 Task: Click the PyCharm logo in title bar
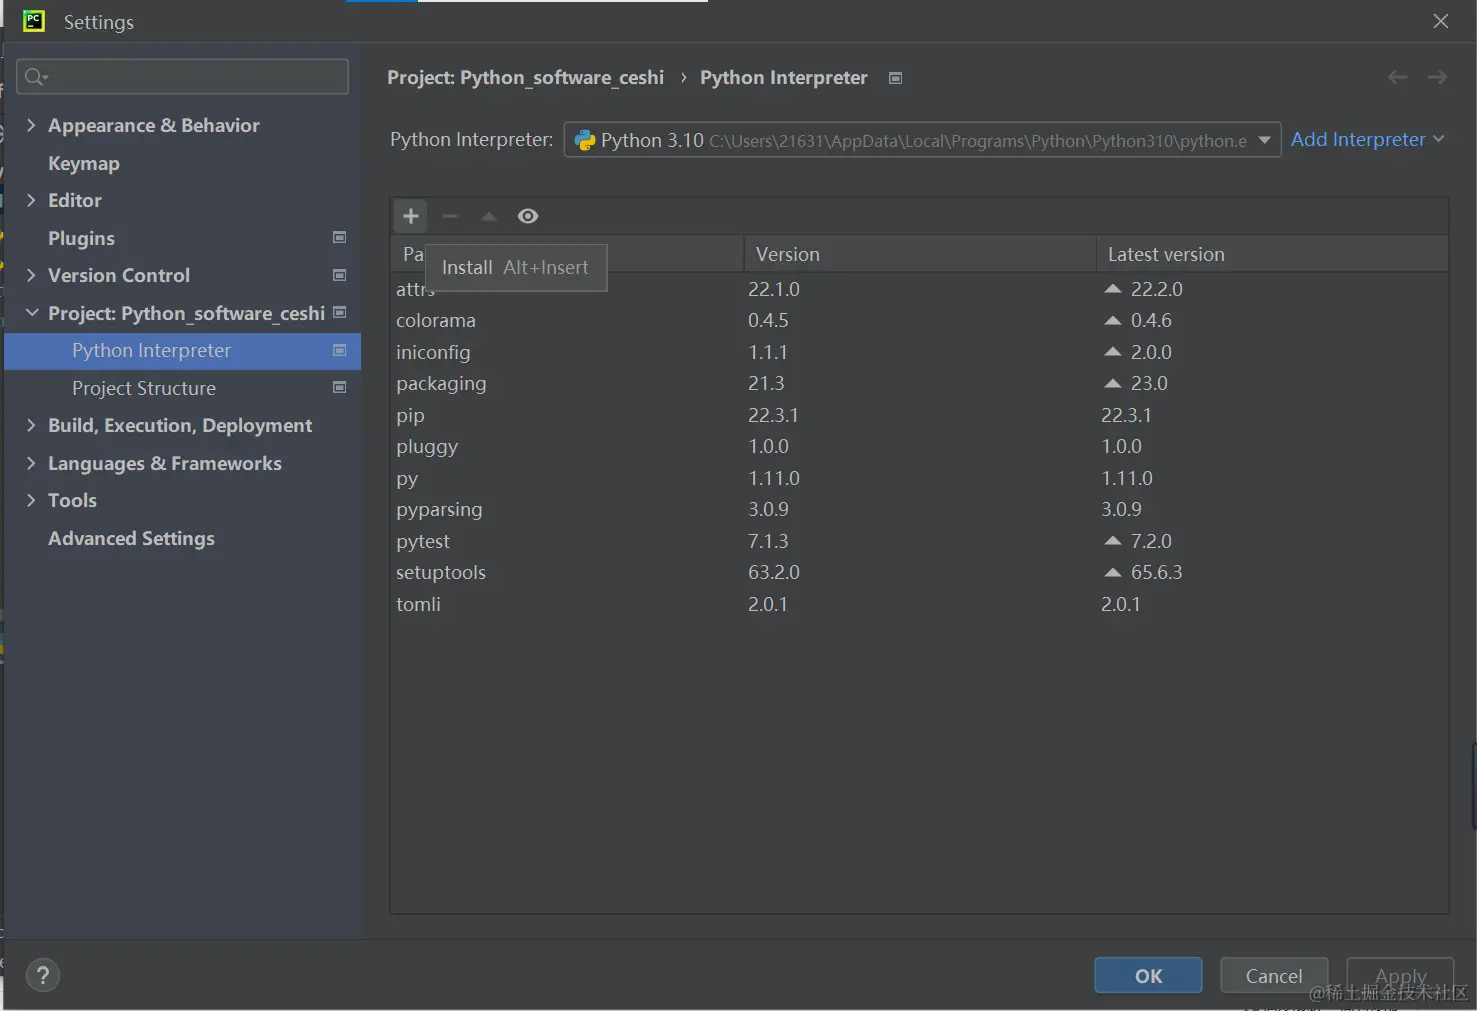coord(34,21)
